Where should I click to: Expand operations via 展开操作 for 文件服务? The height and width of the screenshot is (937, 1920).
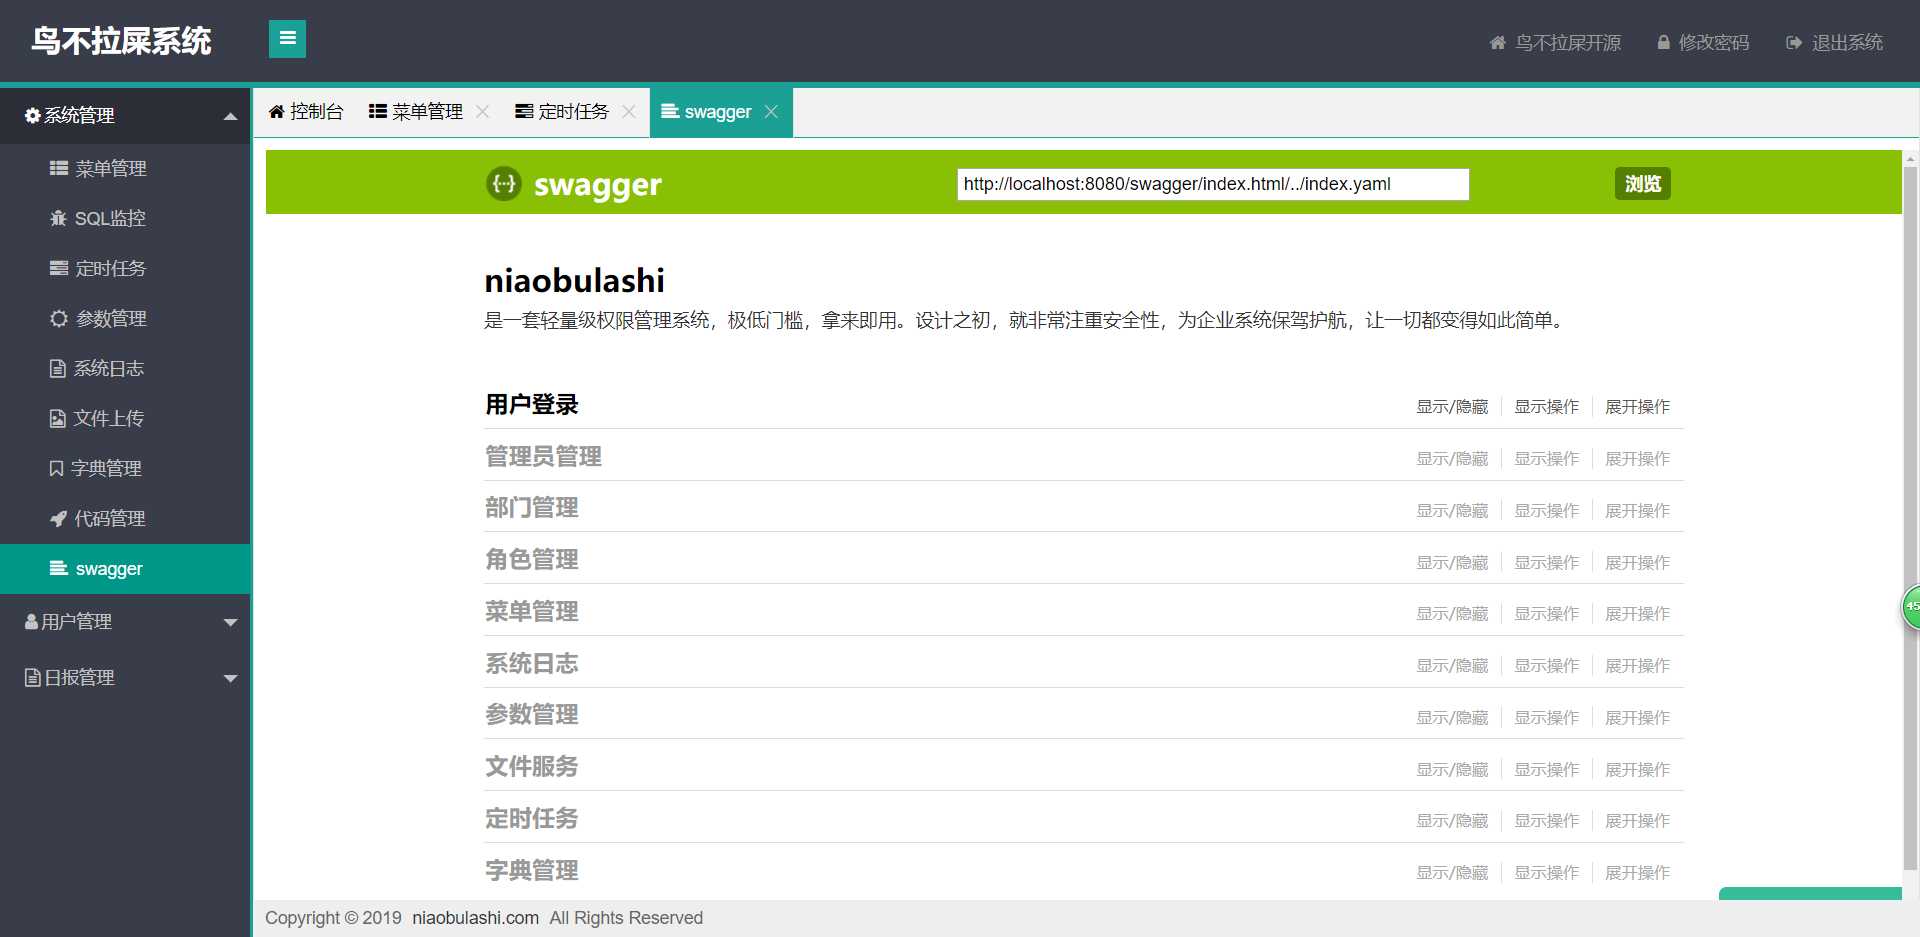(x=1637, y=770)
